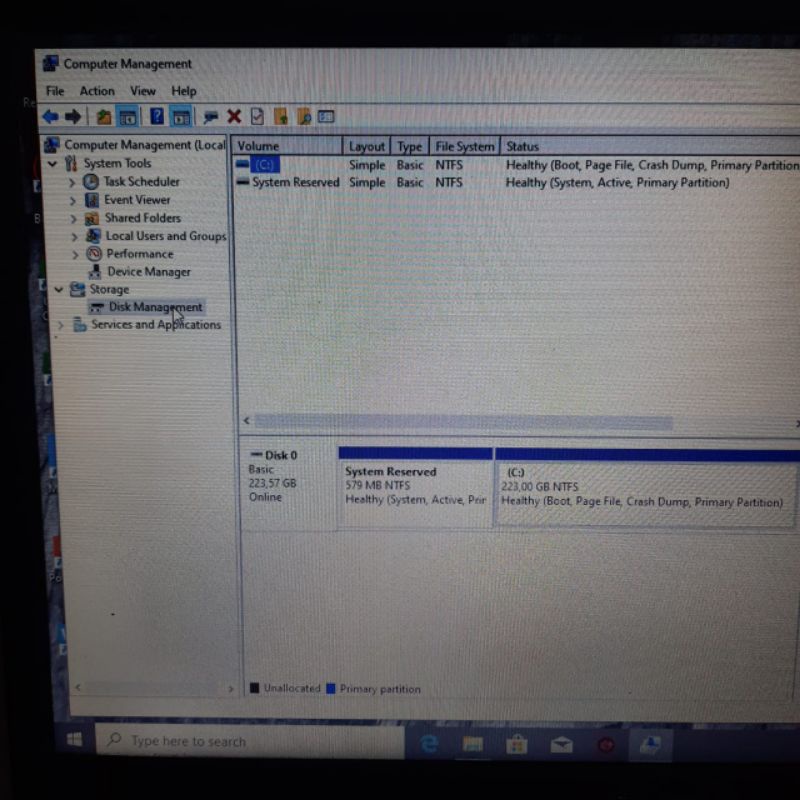The image size is (800, 800).
Task: Click the toolbar icon right of the Properties icon
Action: 281,117
